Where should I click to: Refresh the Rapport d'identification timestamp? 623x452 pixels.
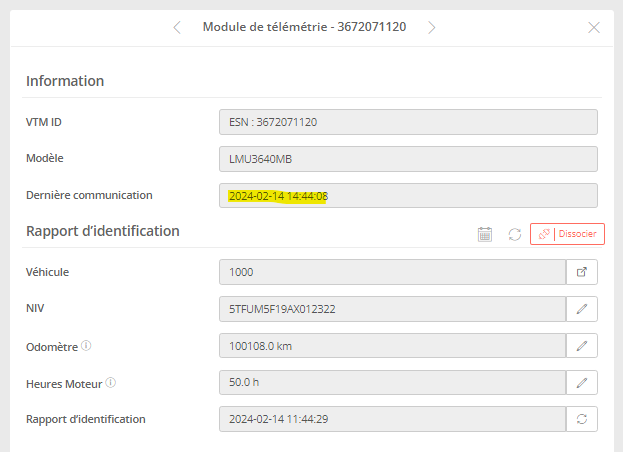coord(582,419)
